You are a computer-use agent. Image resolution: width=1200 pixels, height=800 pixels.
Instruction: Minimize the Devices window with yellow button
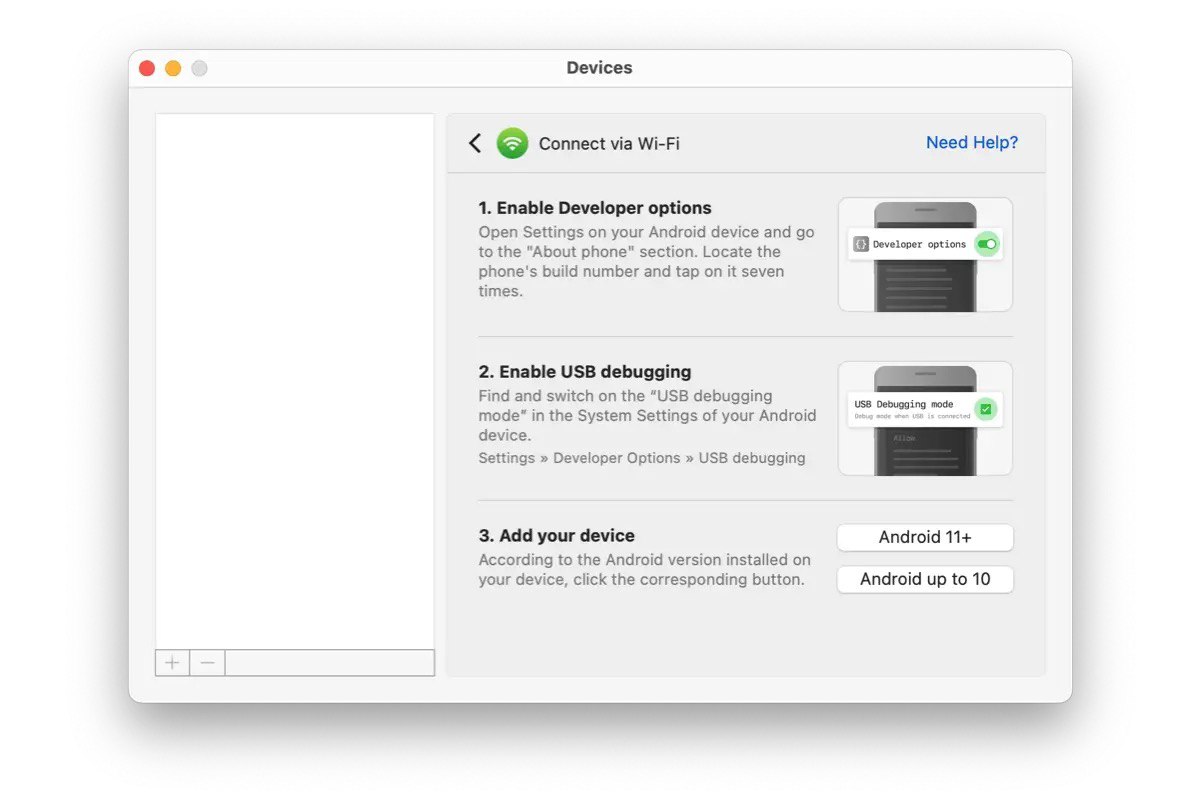pos(173,68)
